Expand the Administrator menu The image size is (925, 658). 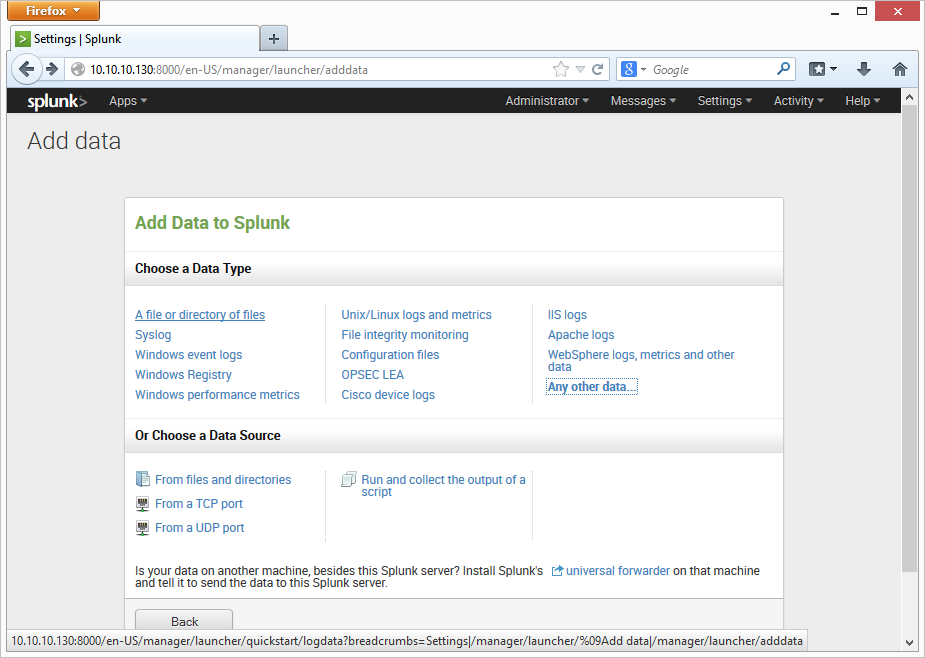coord(547,101)
